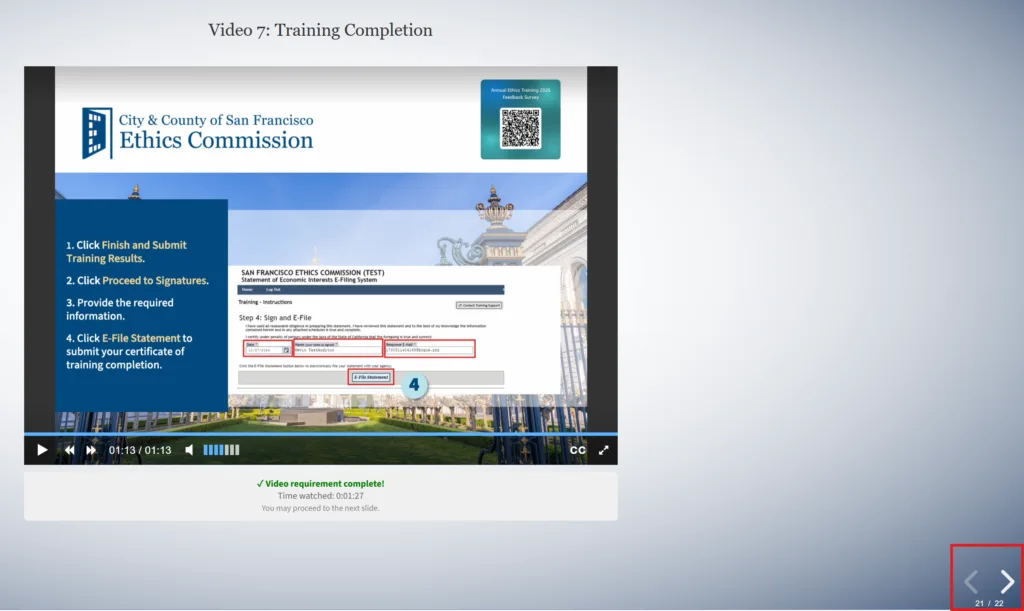Expand the video to fullscreen
Screen dimensions: 1024x611
pos(603,450)
